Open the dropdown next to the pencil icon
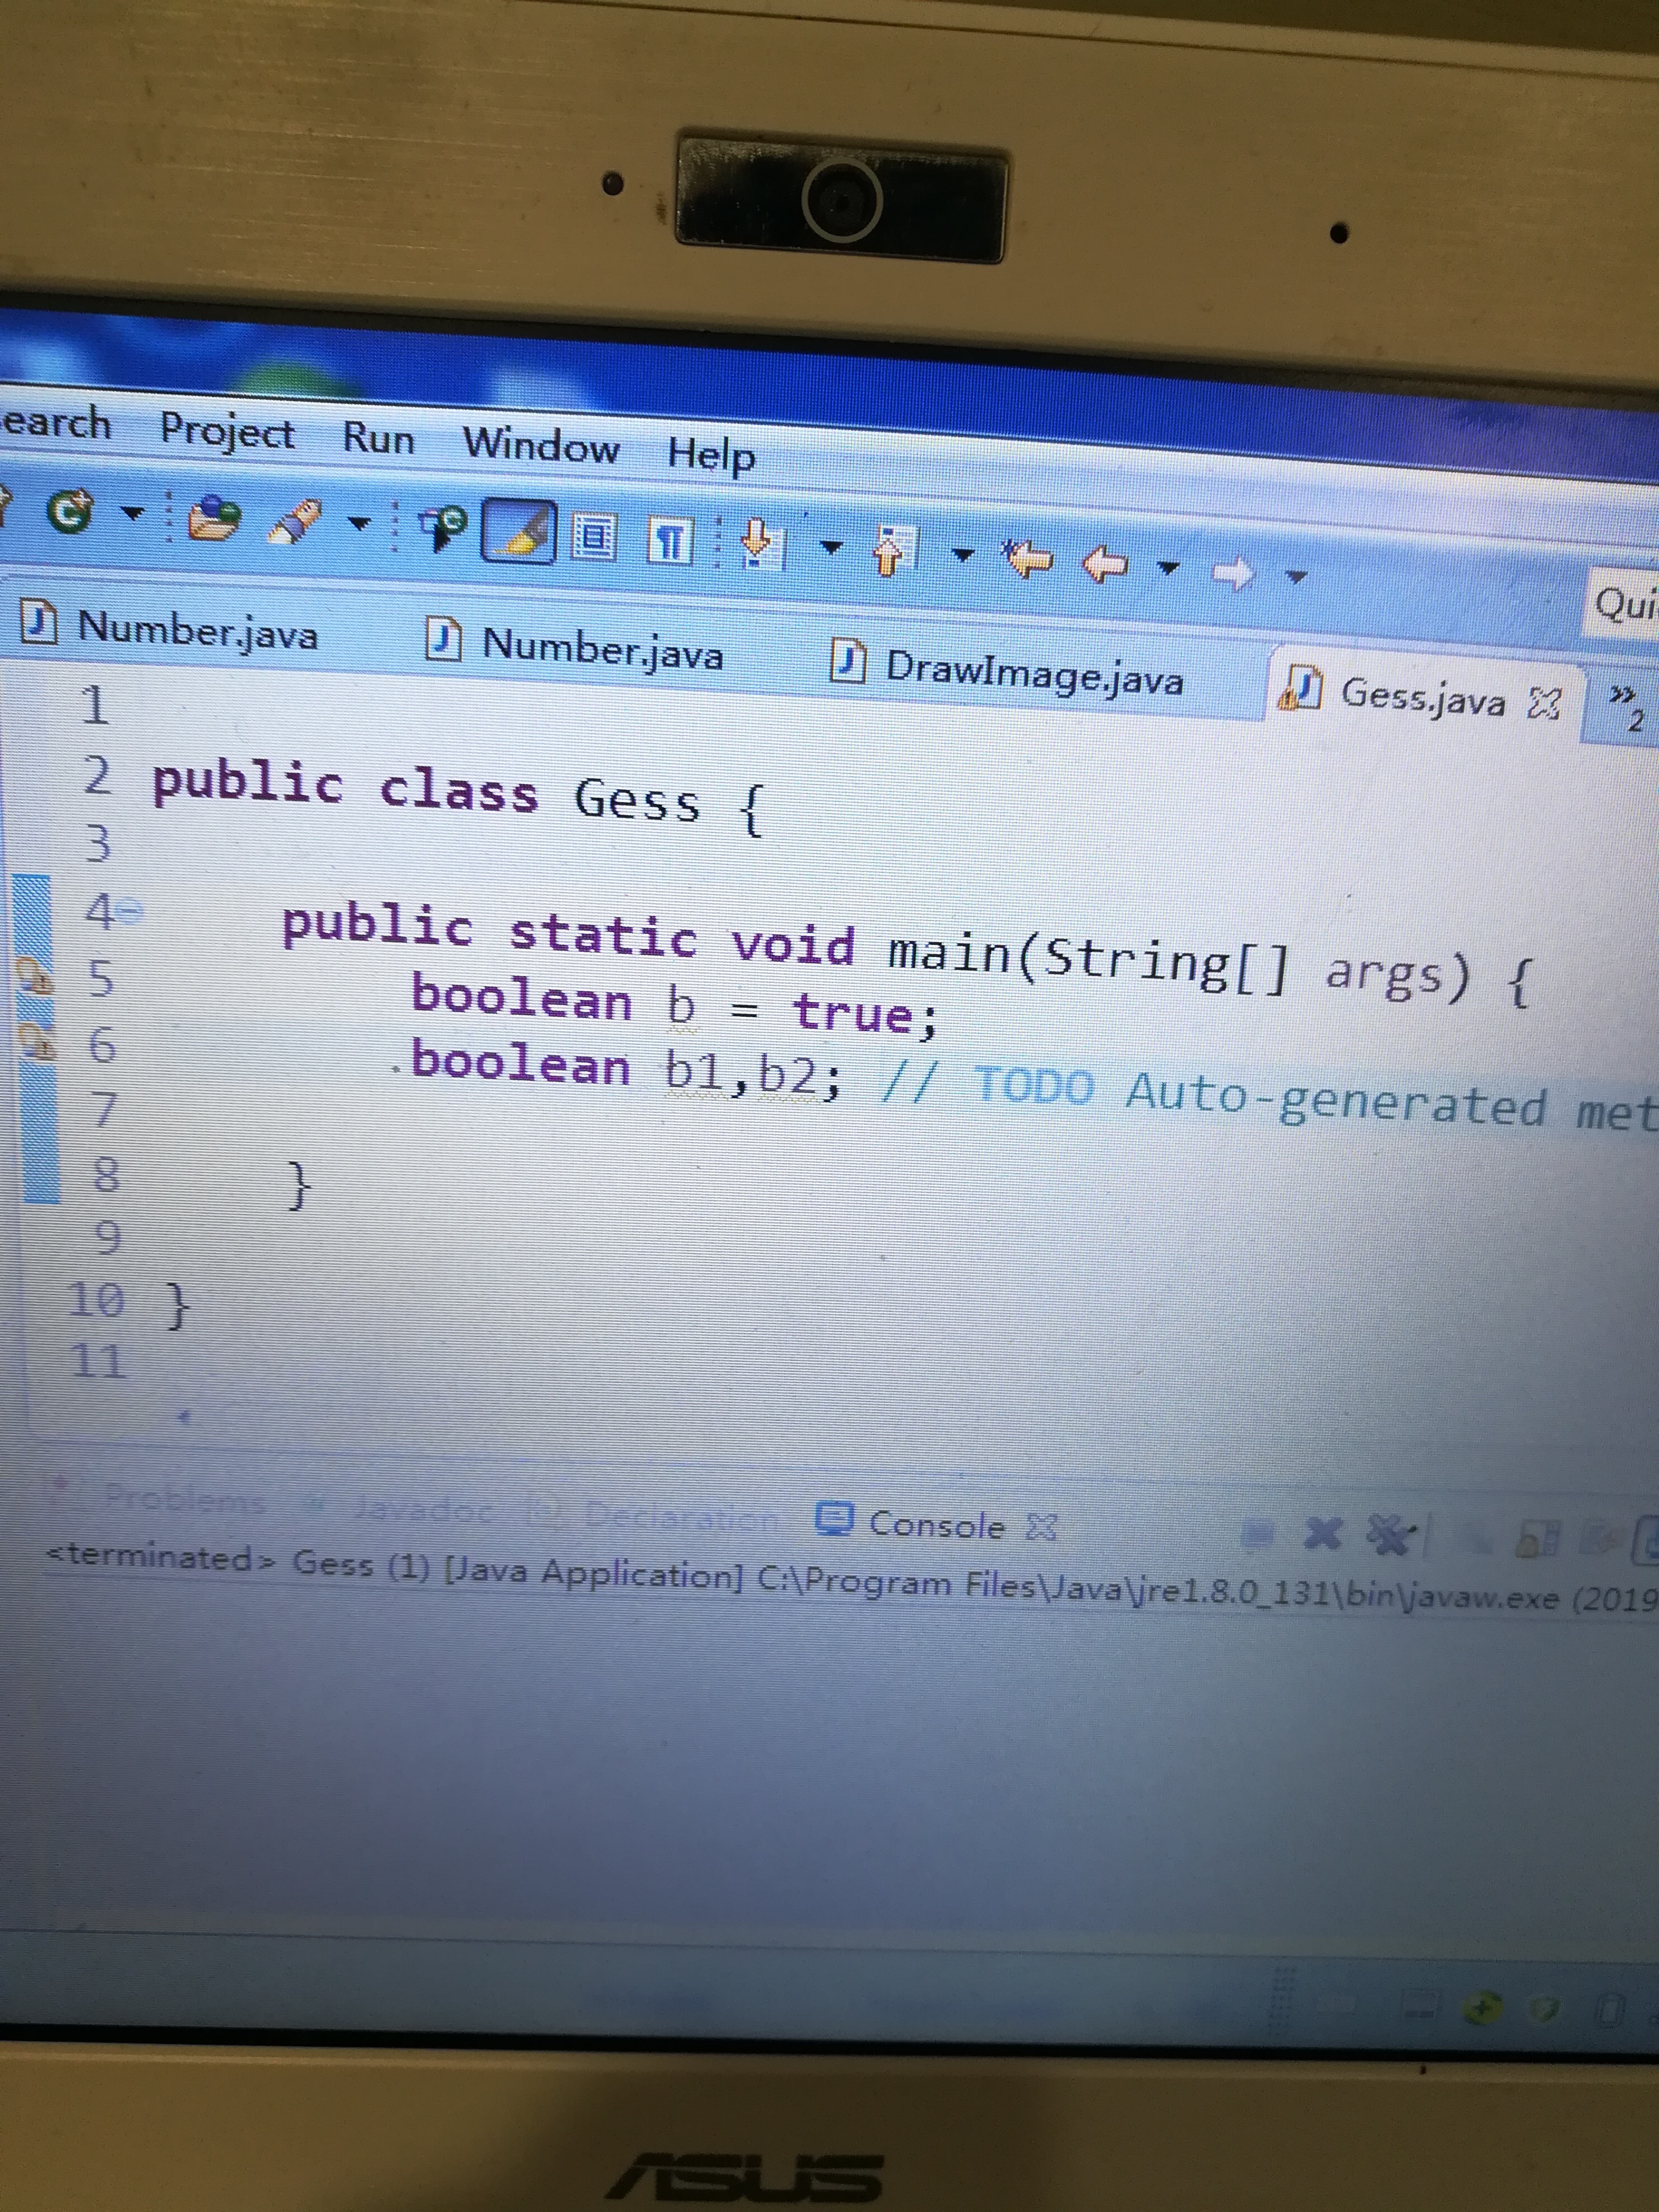 [x=358, y=523]
